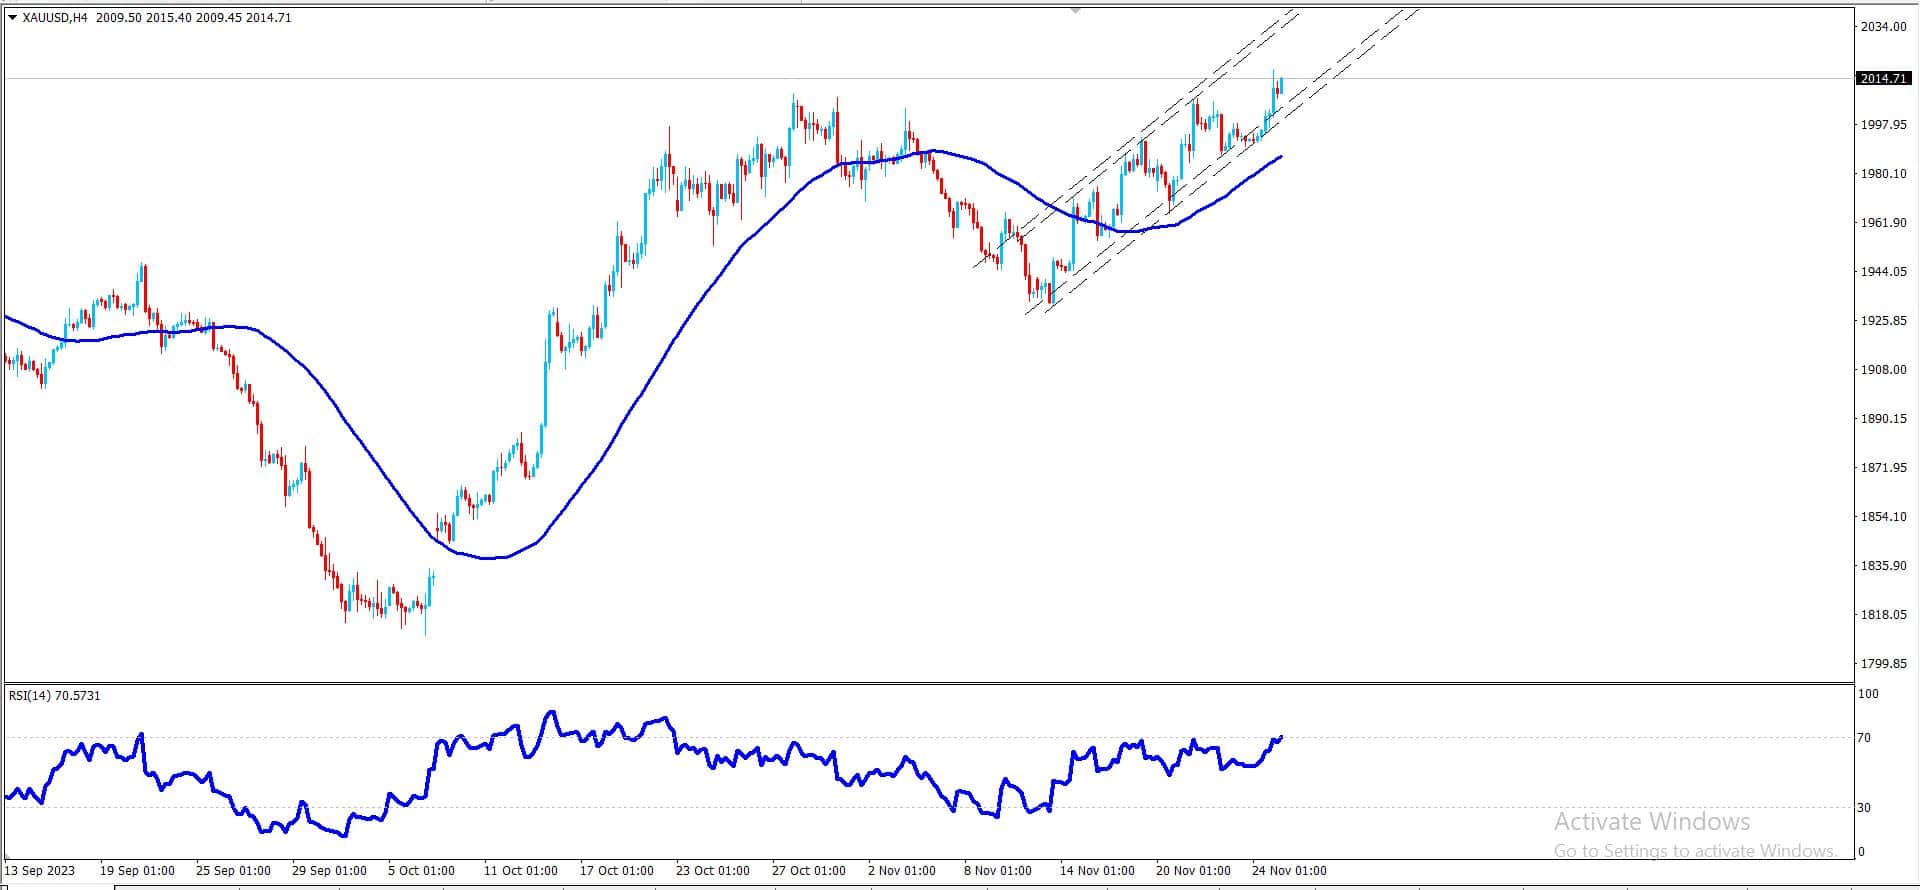
Task: Click the 1818.05 price scale label
Action: 1883,615
